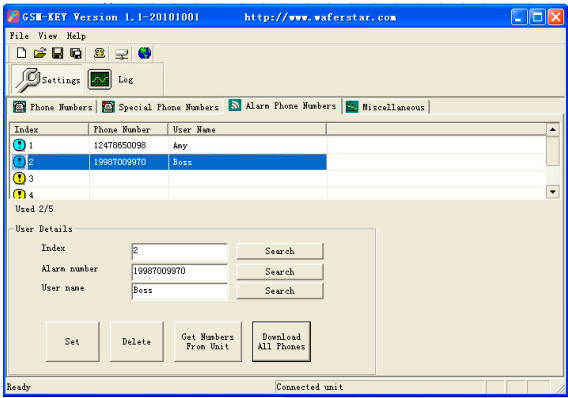Click the Ready status bar text

pyautogui.click(x=18, y=387)
